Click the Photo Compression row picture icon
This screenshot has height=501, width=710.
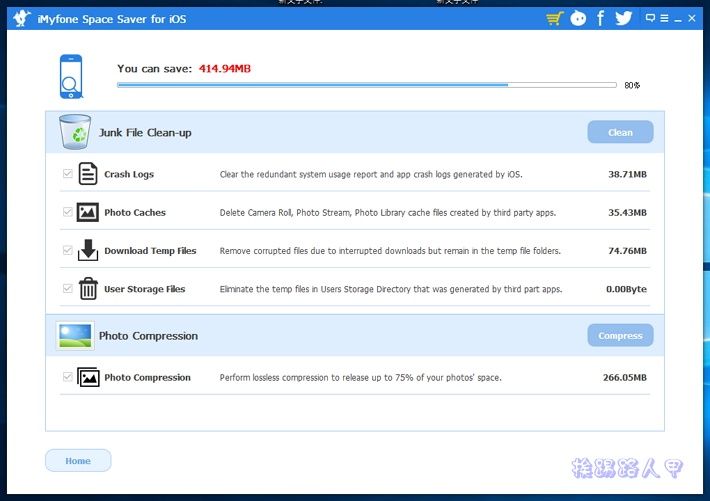(88, 377)
